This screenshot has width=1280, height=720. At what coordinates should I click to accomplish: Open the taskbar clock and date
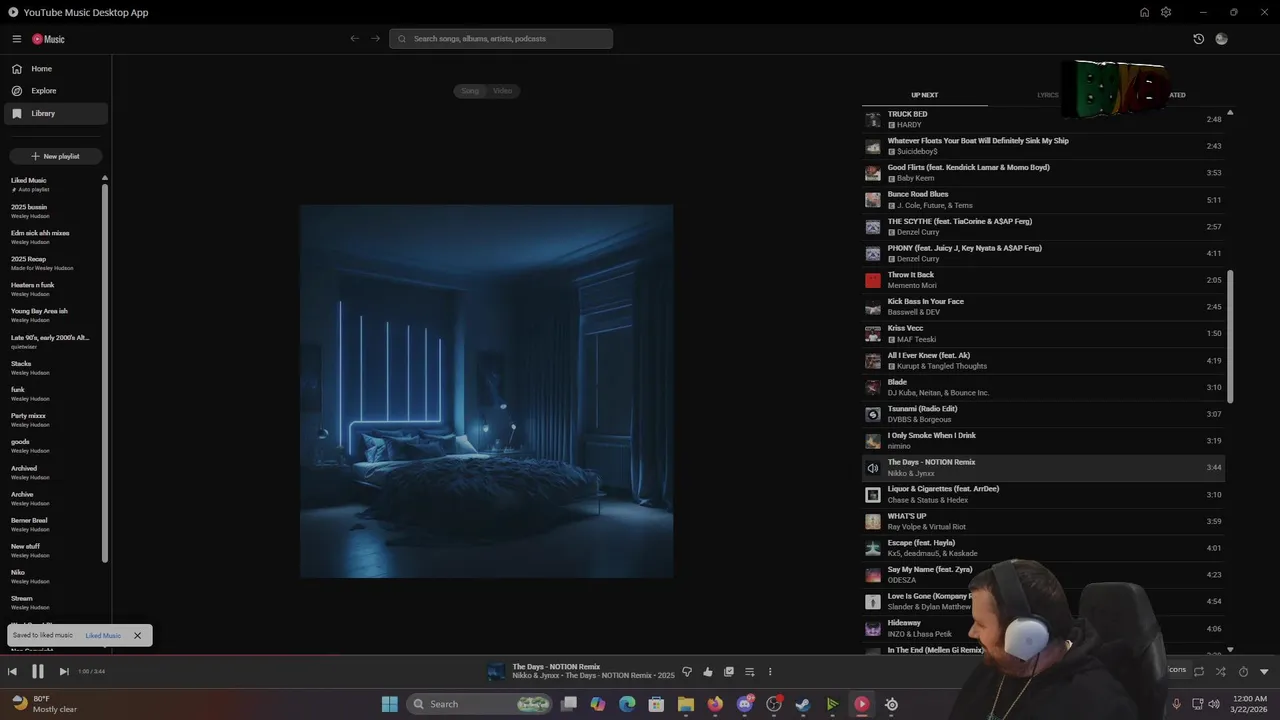coord(1249,704)
